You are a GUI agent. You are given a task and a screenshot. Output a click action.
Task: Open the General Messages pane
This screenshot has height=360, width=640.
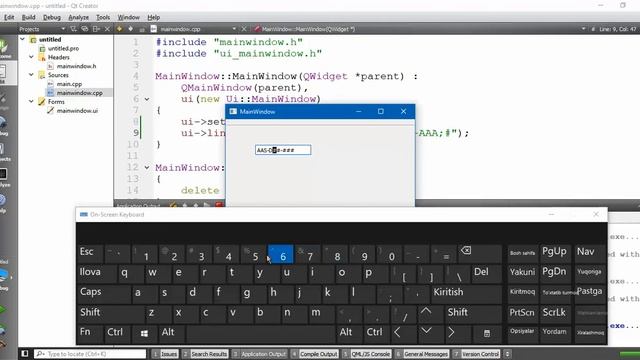(x=422, y=354)
